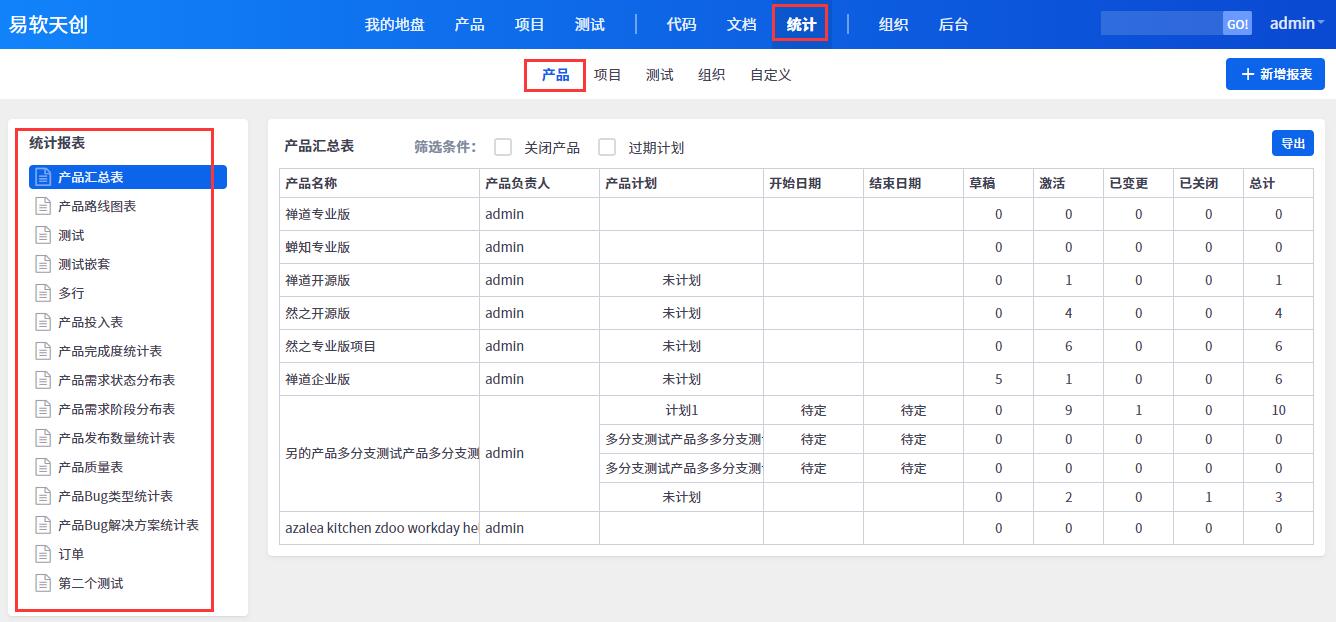Tick the 过期计划 filter checkbox
The height and width of the screenshot is (622, 1336).
click(607, 147)
